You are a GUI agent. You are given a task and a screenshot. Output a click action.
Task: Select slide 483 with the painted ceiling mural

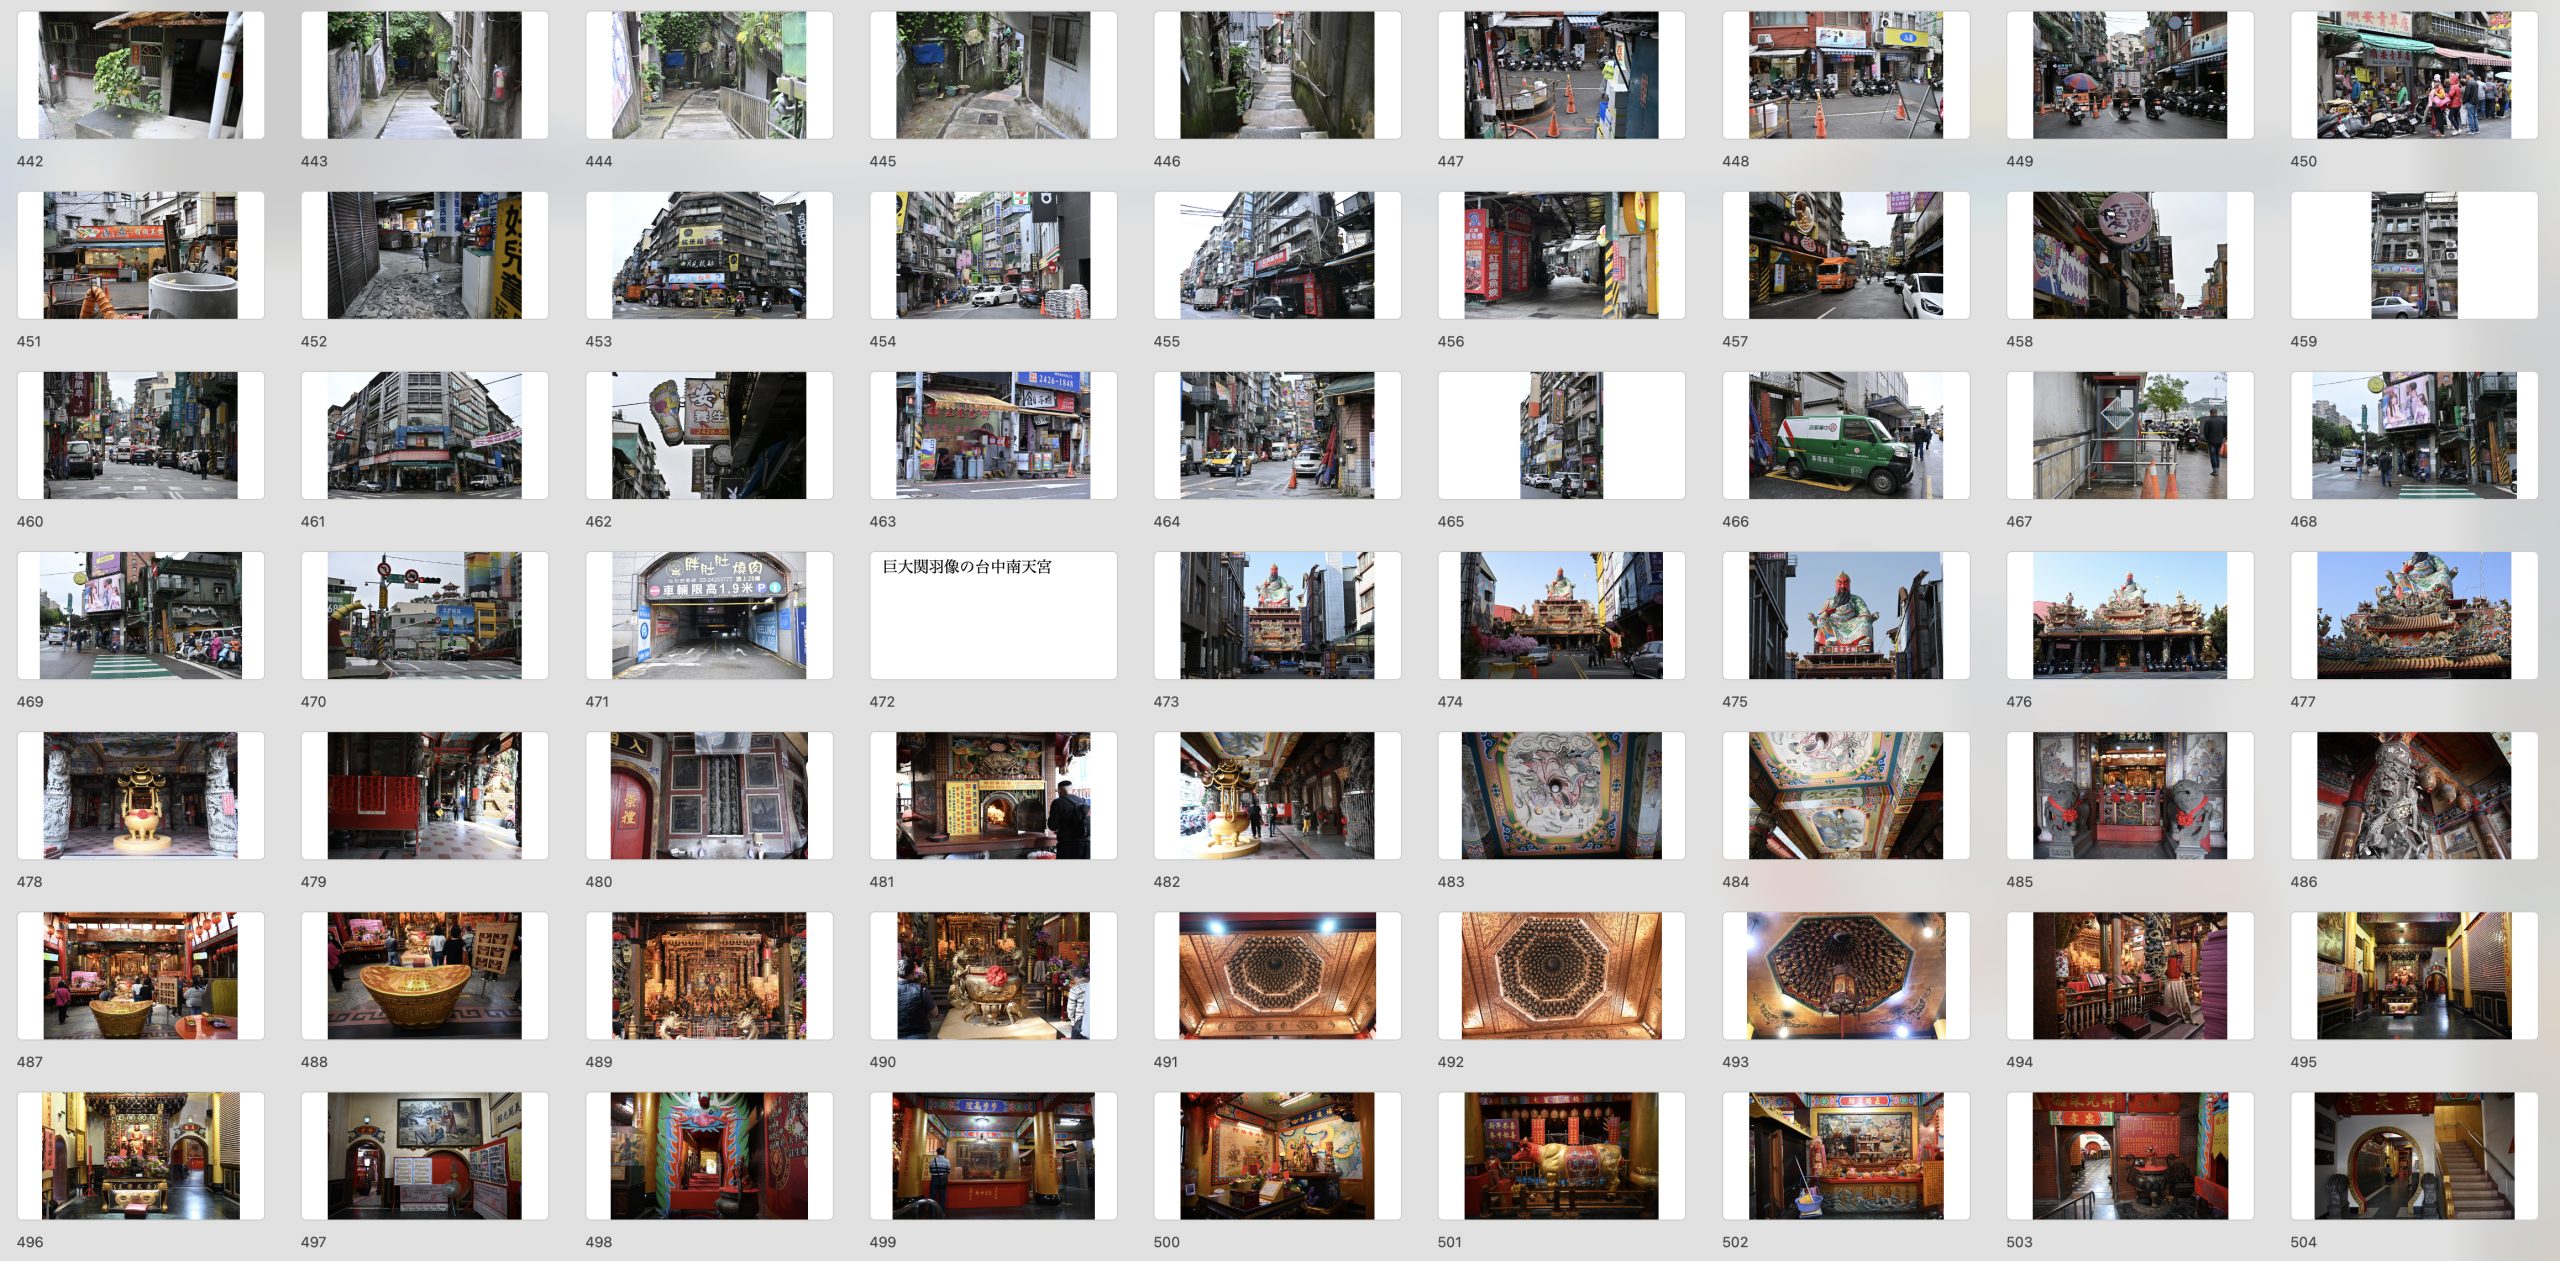coord(1561,795)
